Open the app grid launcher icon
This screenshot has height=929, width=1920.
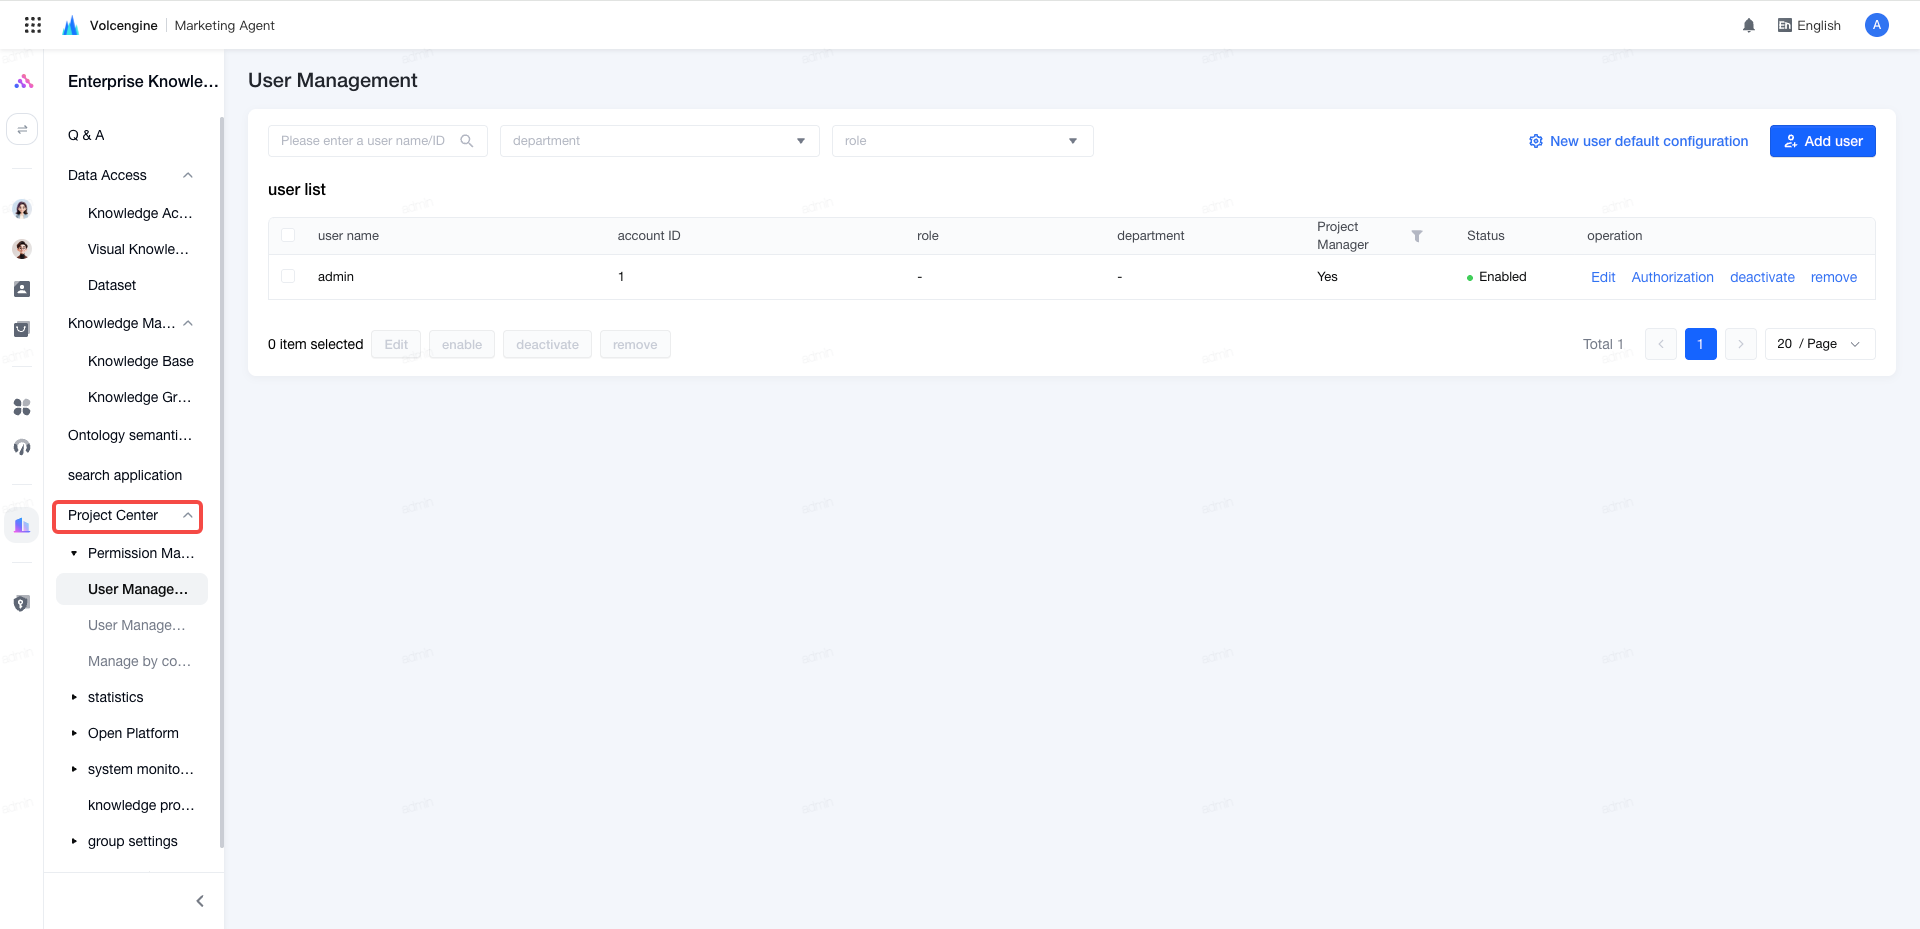[x=33, y=25]
